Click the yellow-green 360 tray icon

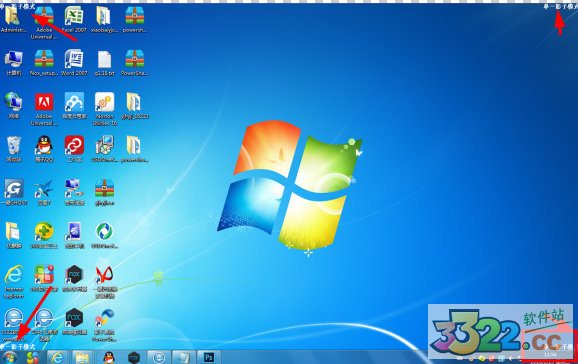click(481, 358)
